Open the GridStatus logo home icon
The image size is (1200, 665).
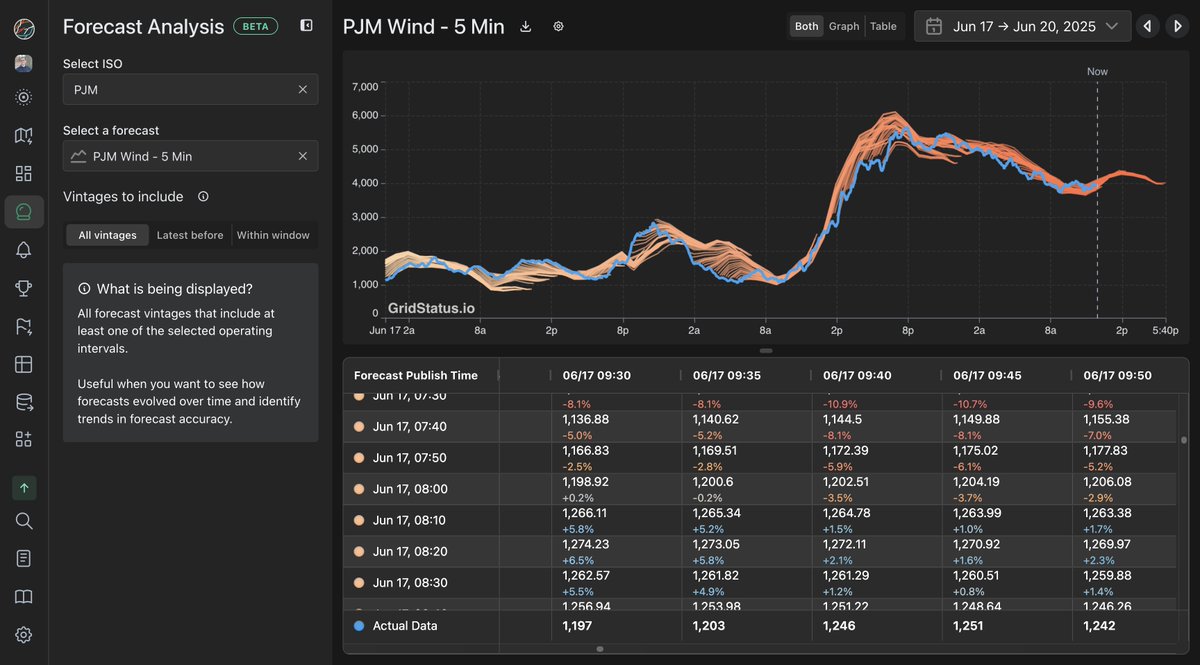24,29
